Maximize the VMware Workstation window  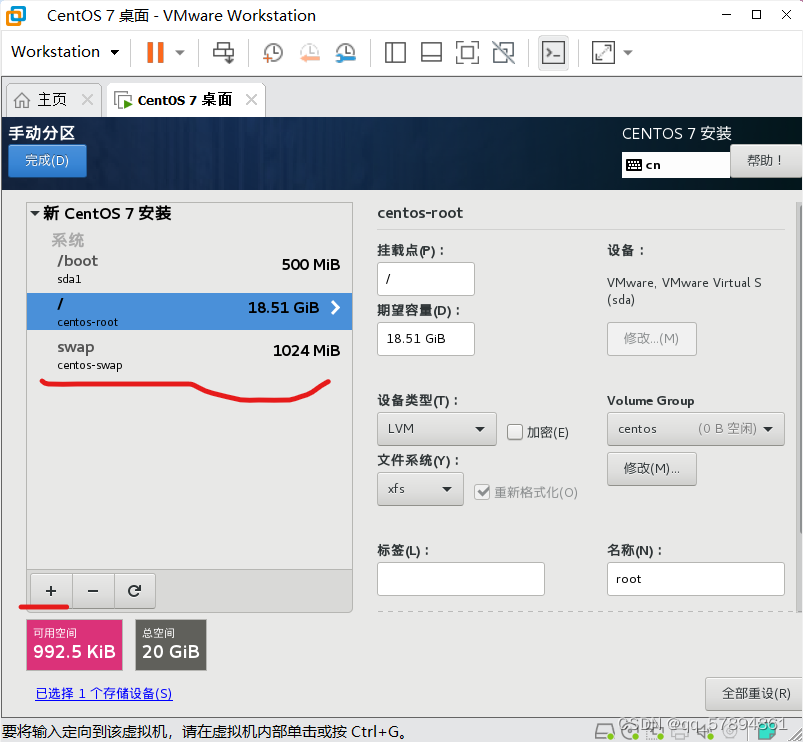756,15
